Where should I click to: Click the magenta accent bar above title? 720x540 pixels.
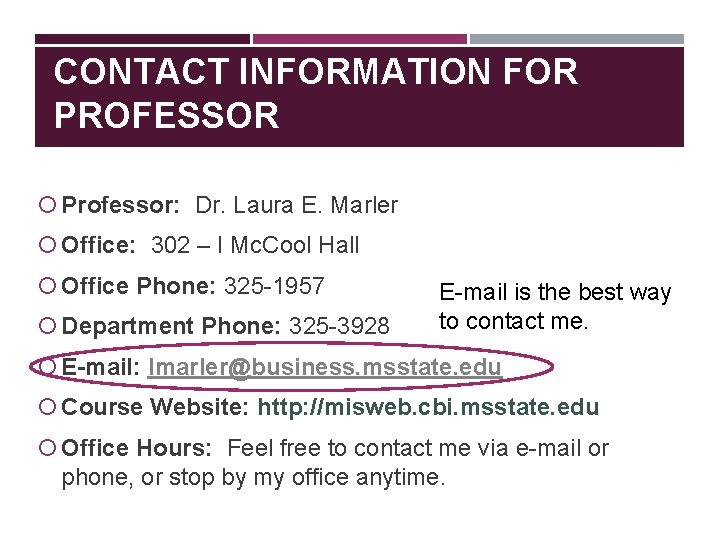pyautogui.click(x=360, y=39)
